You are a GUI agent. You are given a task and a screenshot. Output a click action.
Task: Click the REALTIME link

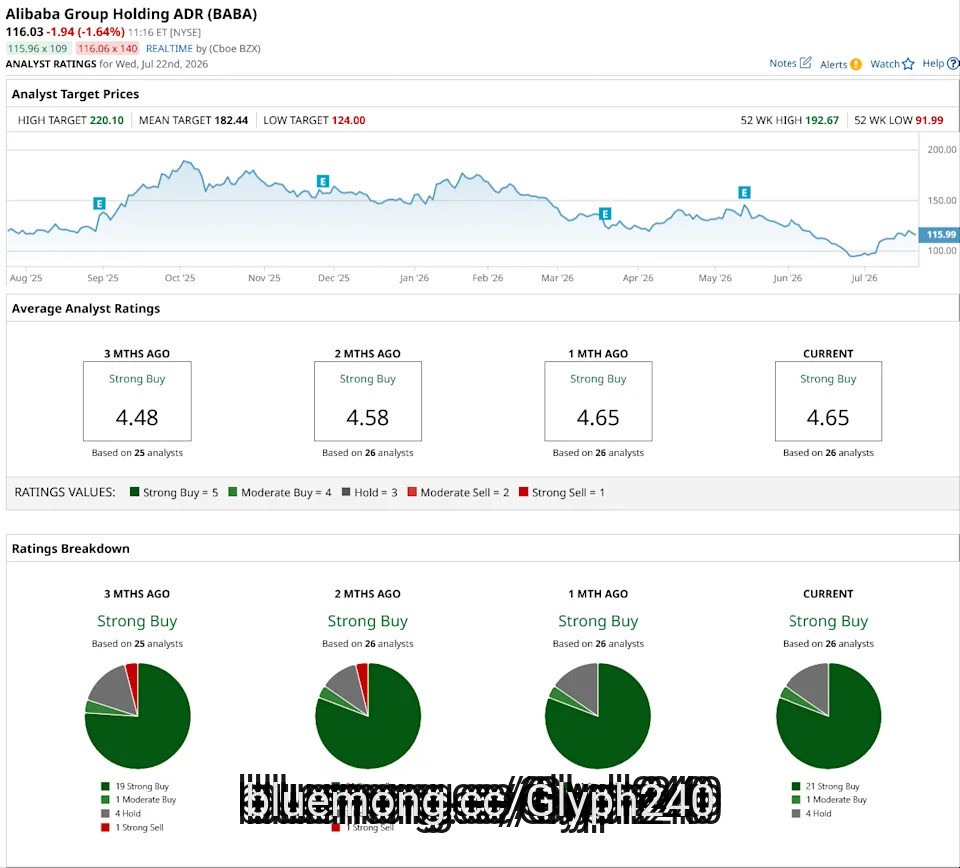coord(169,48)
